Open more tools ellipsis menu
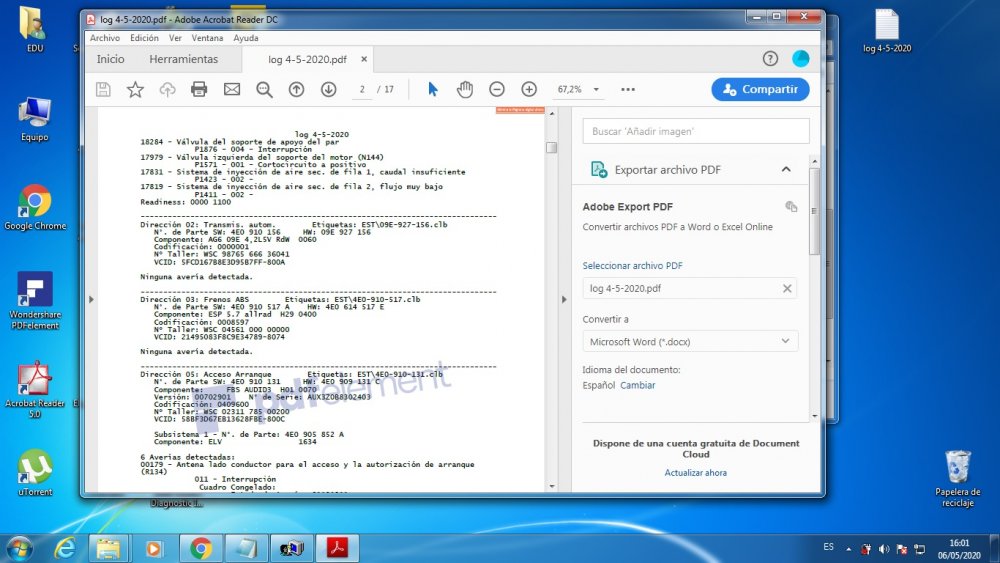Screen dimensions: 1000x563 point(628,89)
